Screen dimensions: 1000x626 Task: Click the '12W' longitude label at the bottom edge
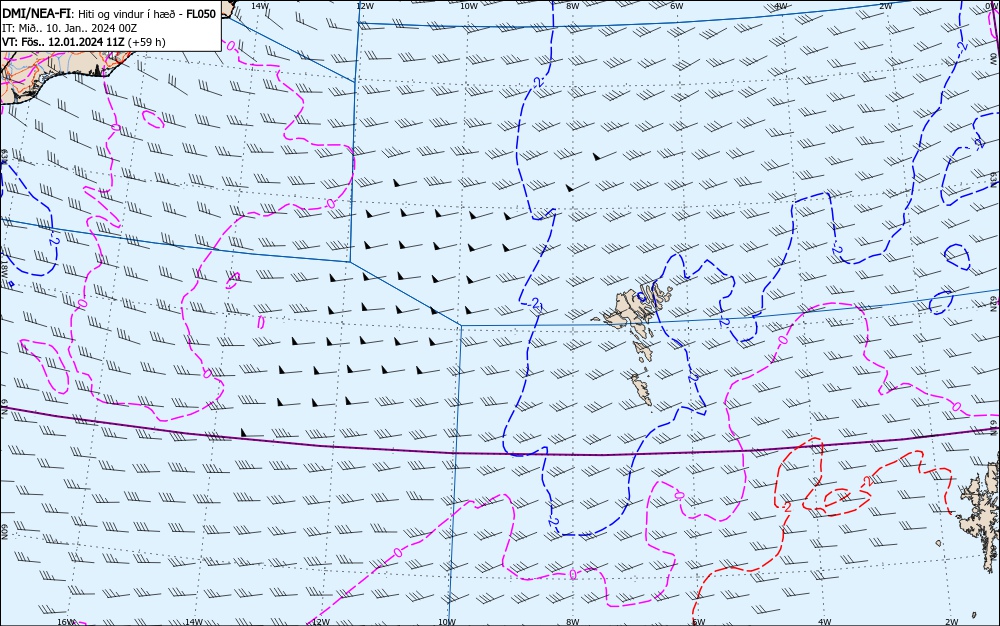[x=321, y=622]
